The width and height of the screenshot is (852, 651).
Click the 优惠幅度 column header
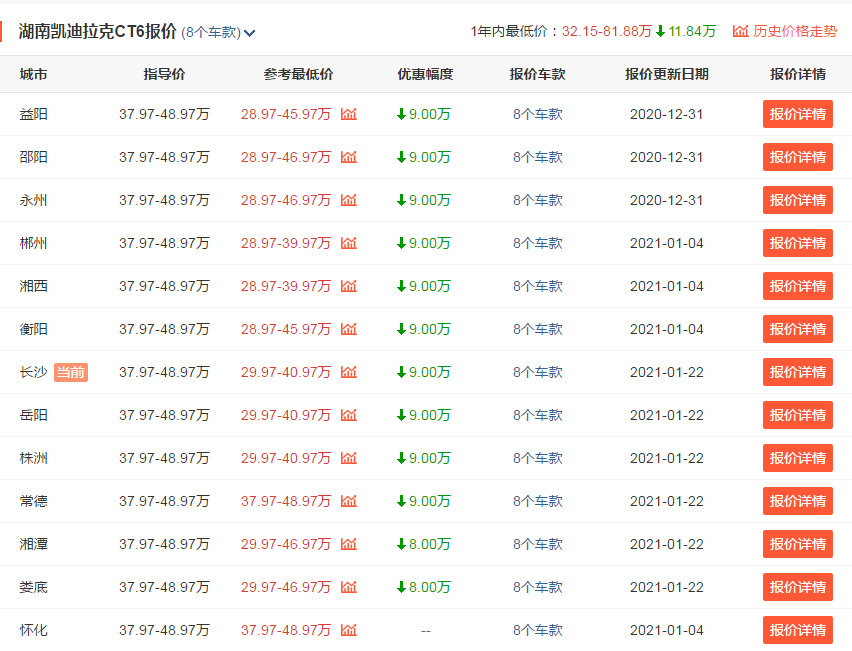[x=425, y=74]
